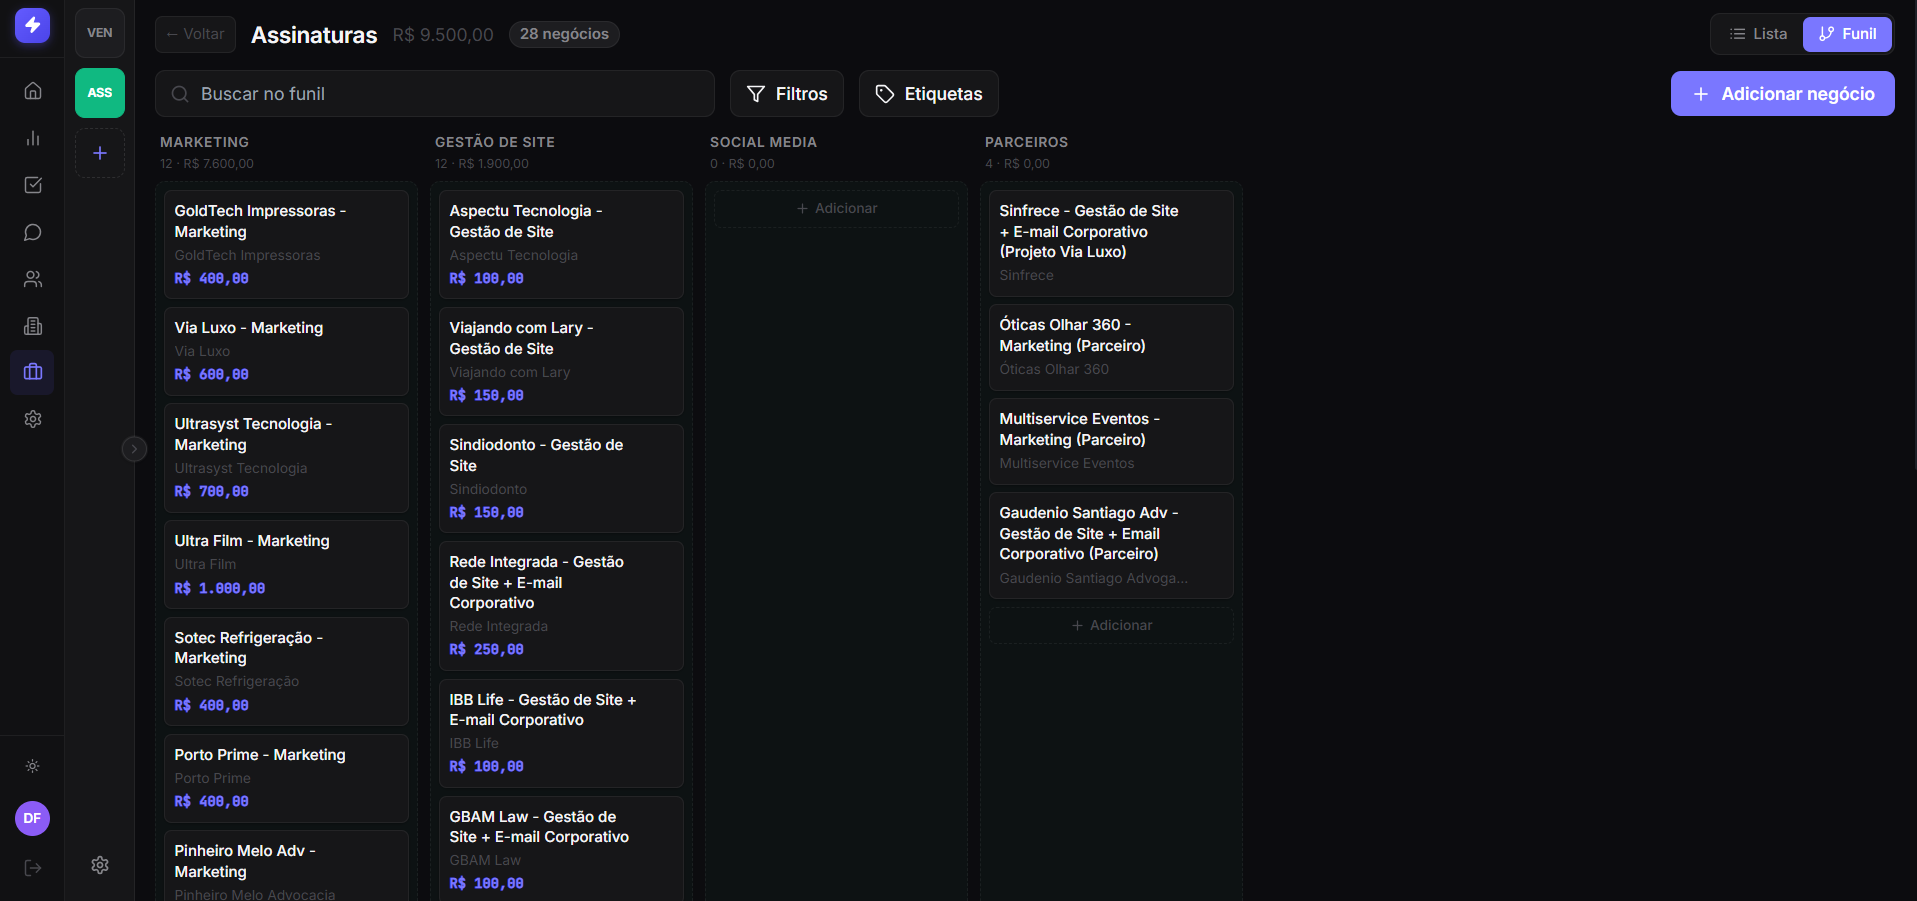Click the SOCIAL MEDIA column header

[764, 142]
